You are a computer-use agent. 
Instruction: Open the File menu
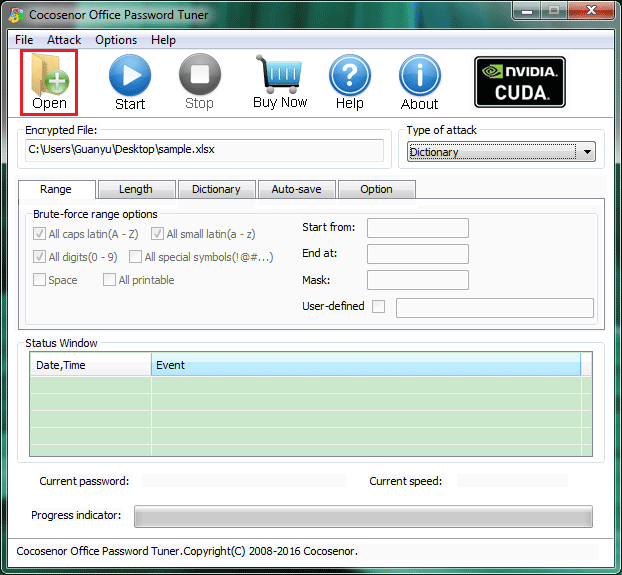click(24, 40)
